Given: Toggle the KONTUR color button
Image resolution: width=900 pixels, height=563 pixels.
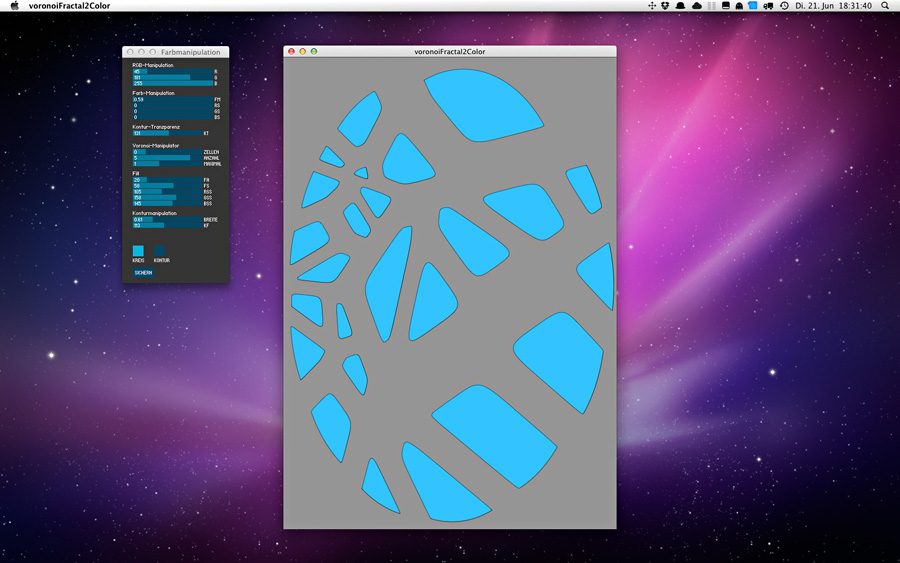Looking at the screenshot, I should pos(160,251).
